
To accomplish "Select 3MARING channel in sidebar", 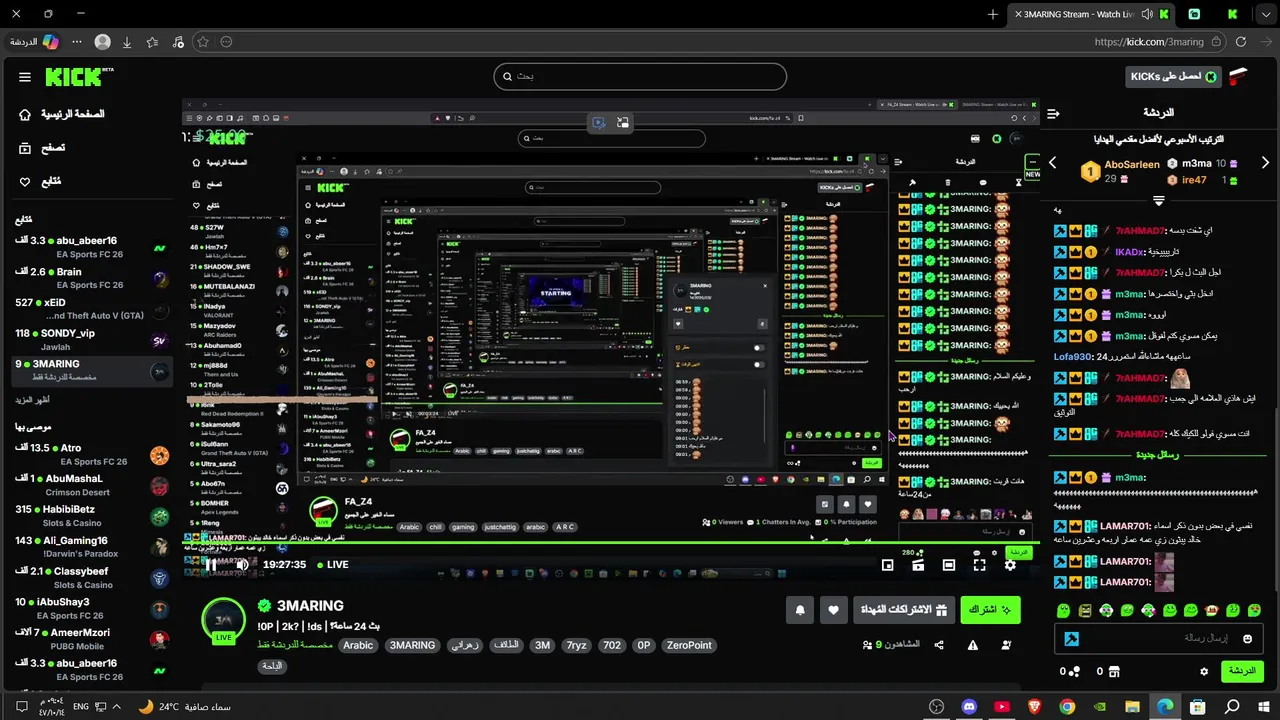I will click(x=90, y=370).
